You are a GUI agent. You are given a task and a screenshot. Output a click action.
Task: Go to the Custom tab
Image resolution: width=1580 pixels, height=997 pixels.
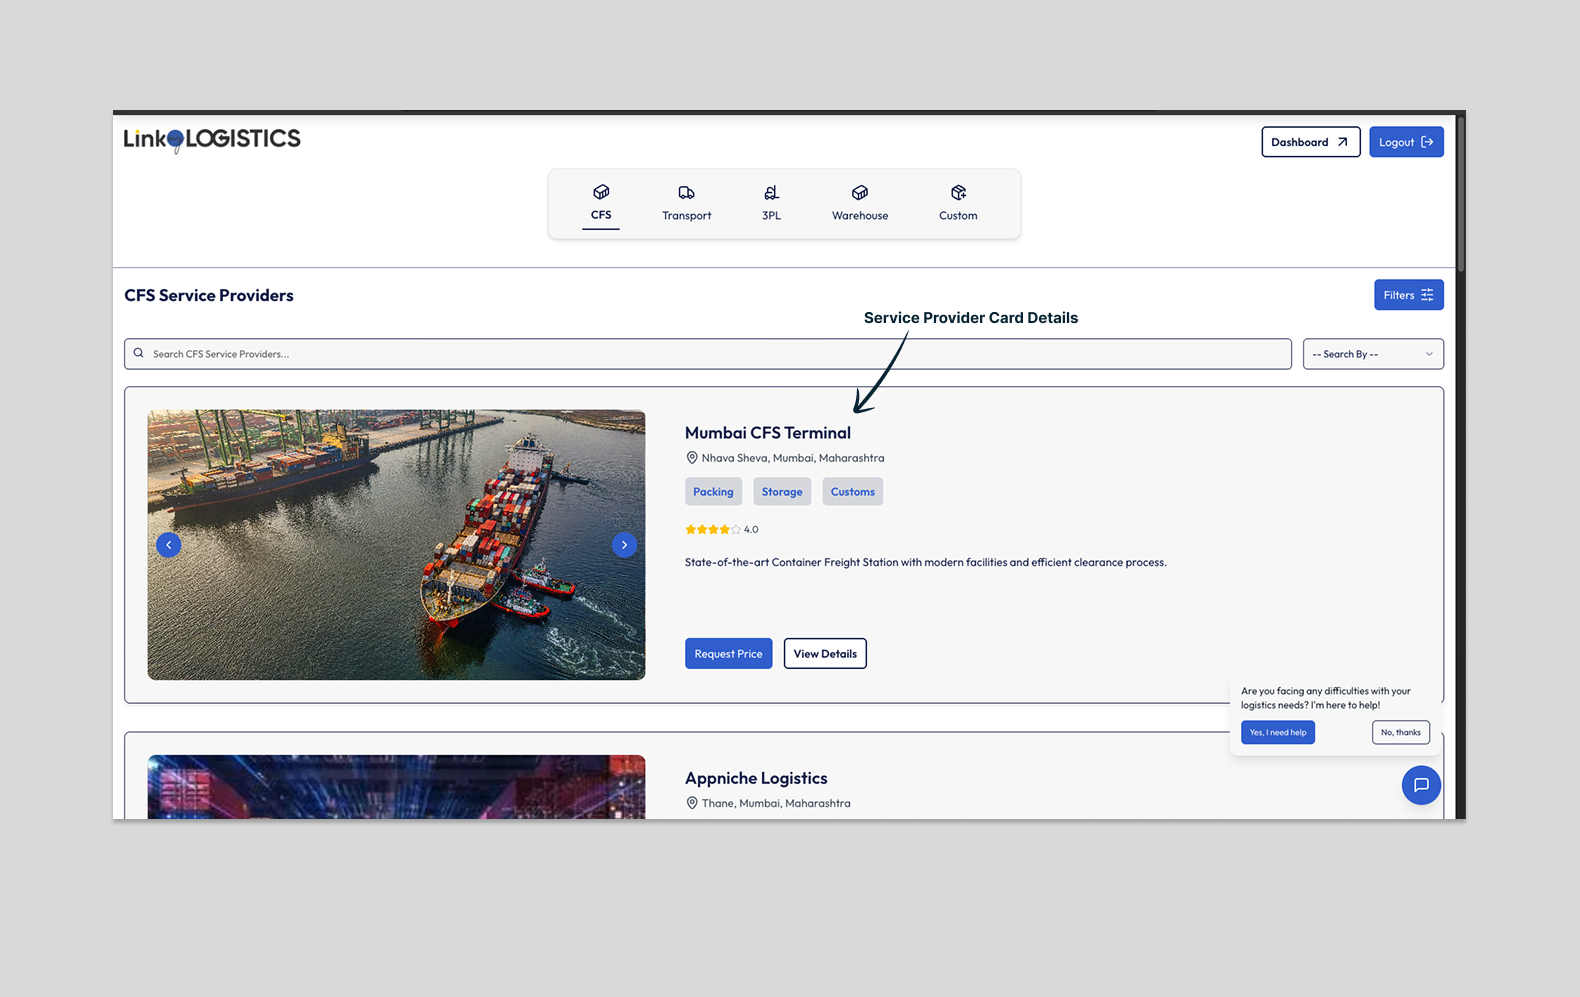[x=957, y=203]
